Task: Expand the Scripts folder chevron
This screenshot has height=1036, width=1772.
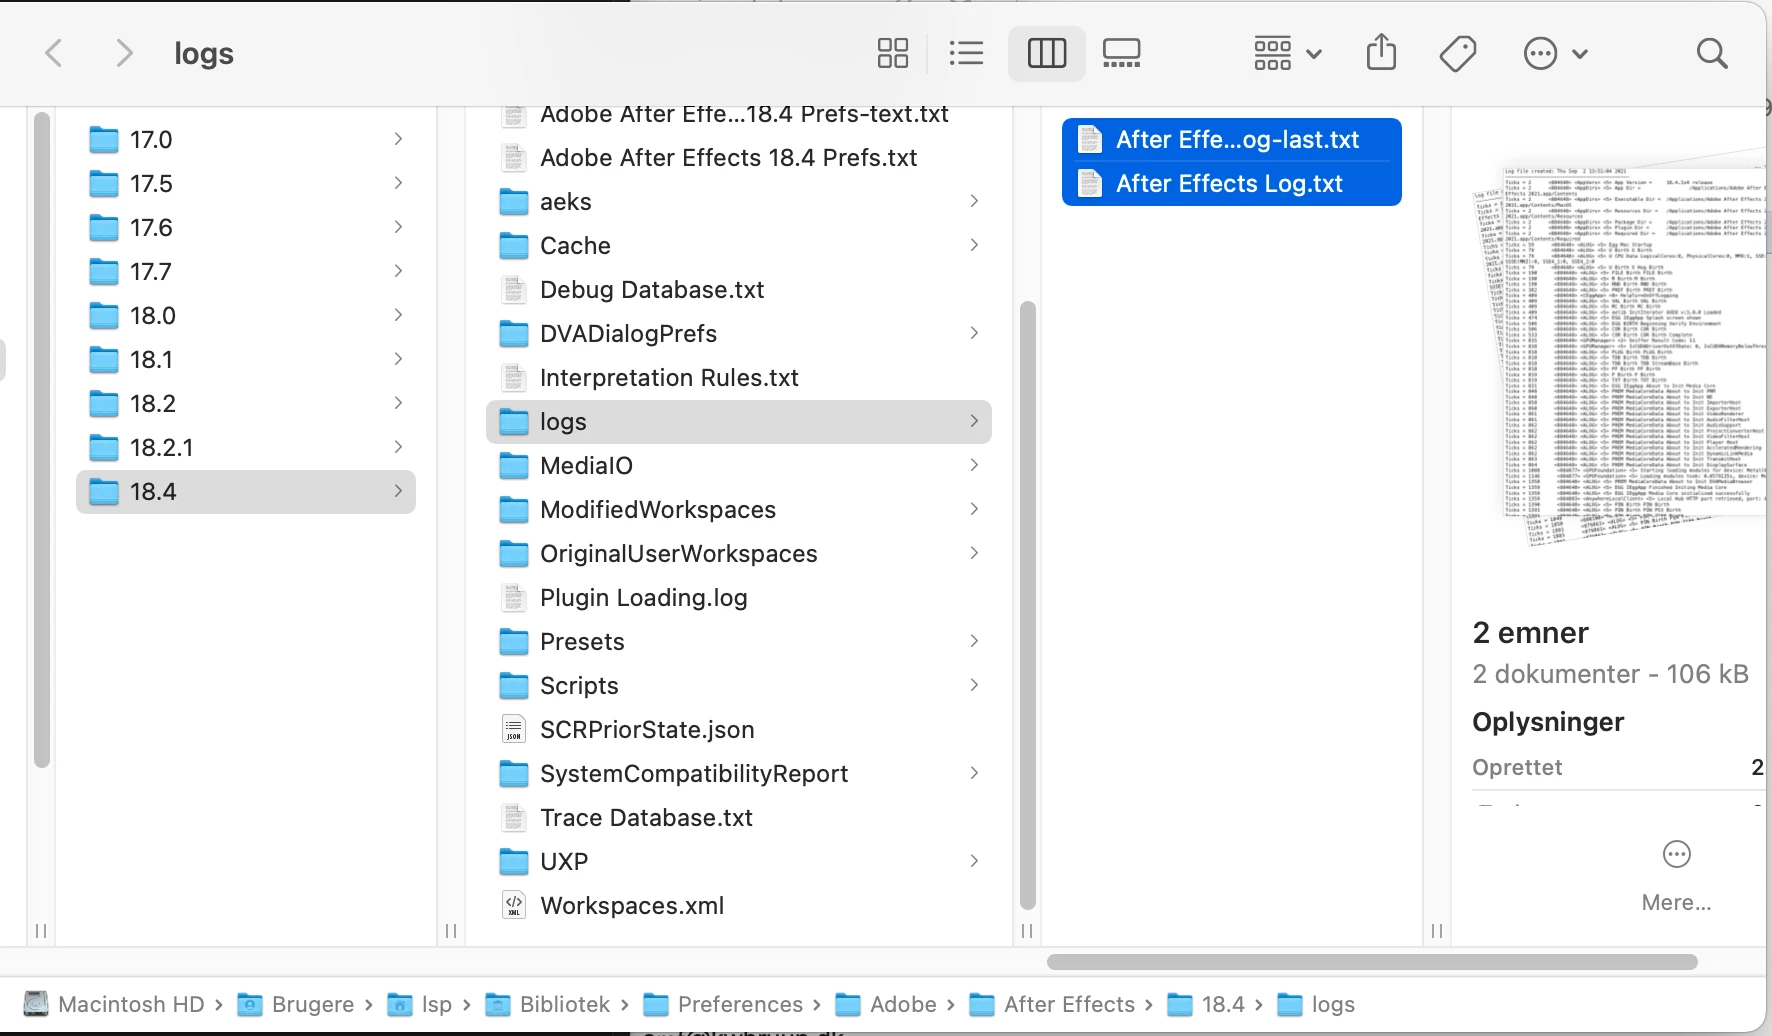Action: [x=974, y=685]
